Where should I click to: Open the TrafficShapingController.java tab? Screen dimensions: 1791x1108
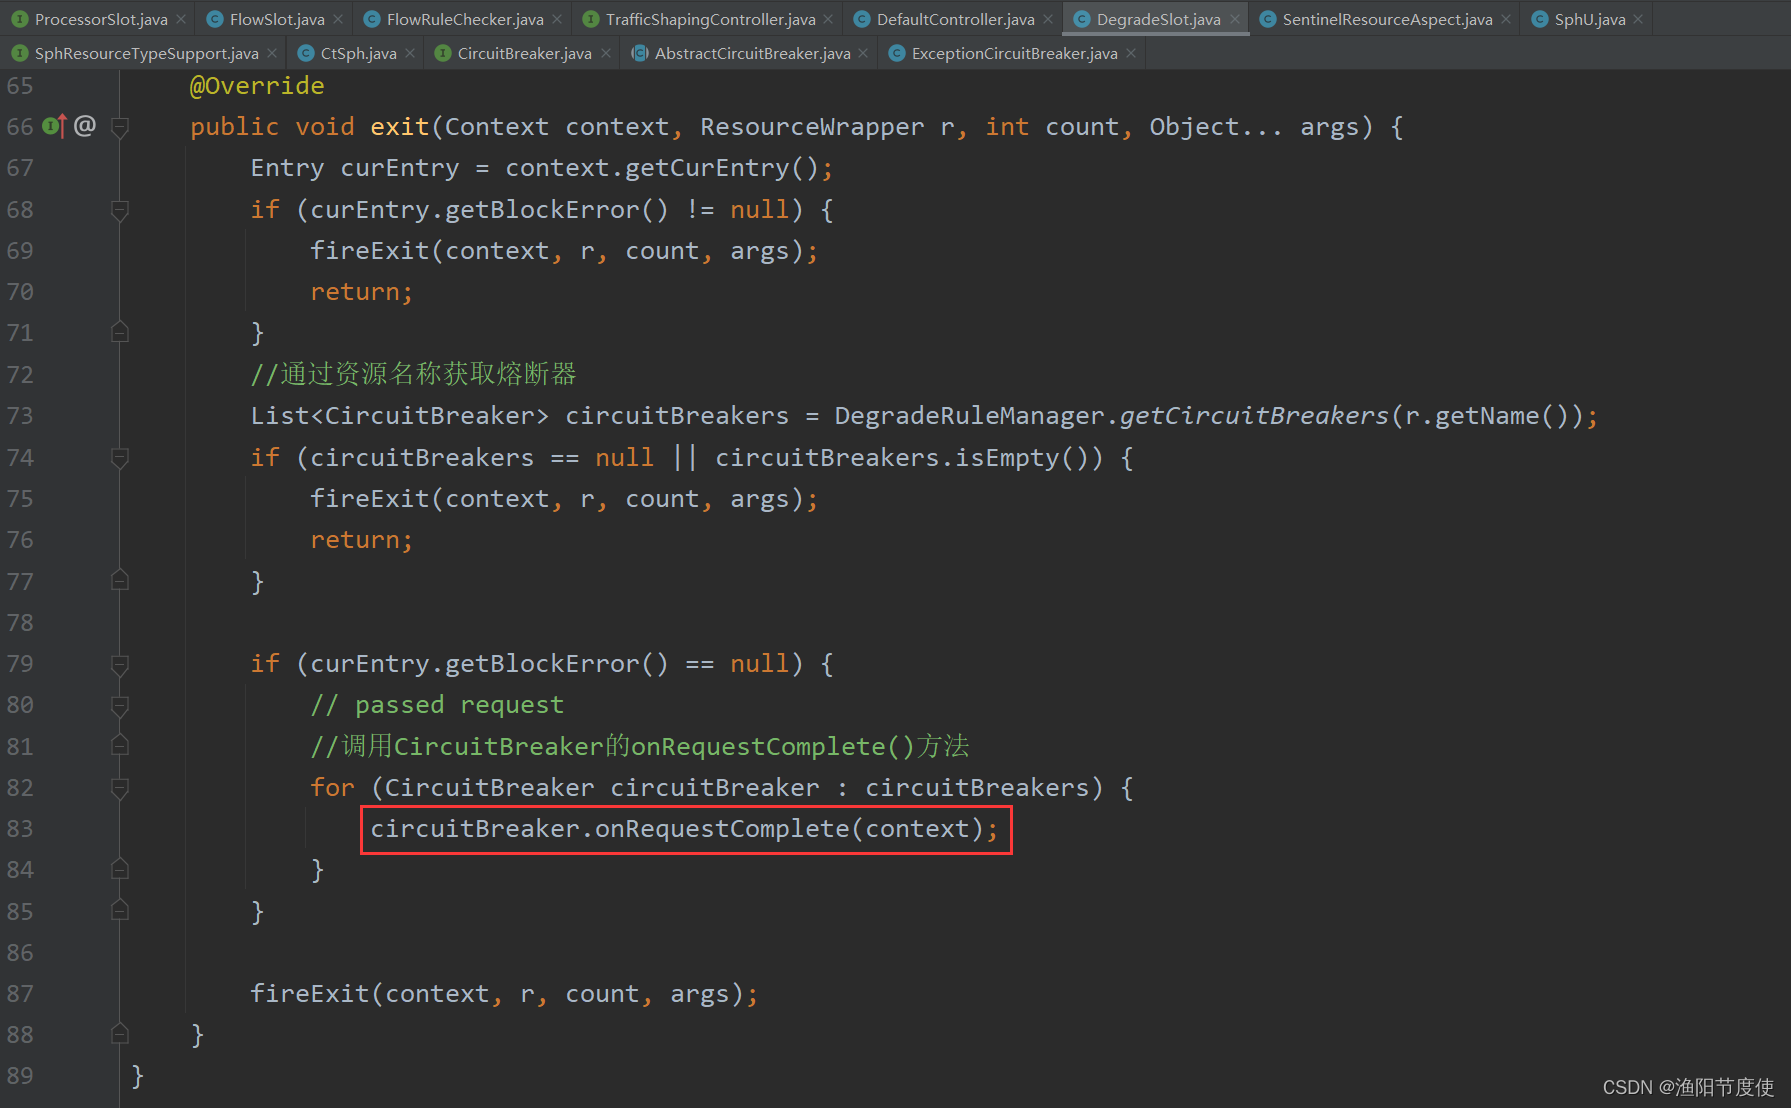pyautogui.click(x=710, y=19)
